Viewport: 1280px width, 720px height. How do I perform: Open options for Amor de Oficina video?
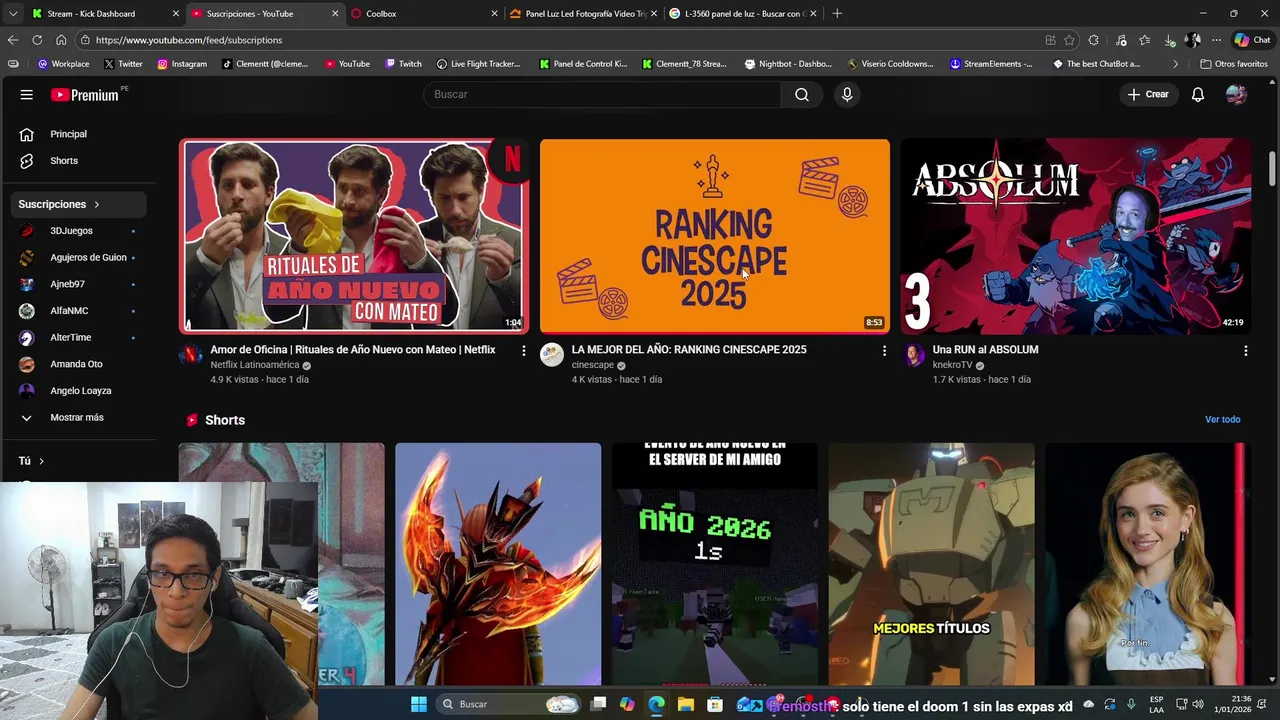(x=523, y=350)
